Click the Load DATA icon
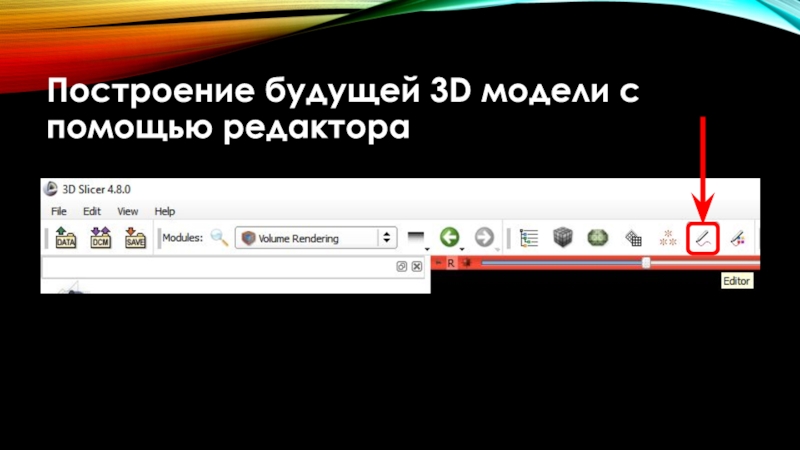Image resolution: width=800 pixels, height=450 pixels. pos(66,238)
